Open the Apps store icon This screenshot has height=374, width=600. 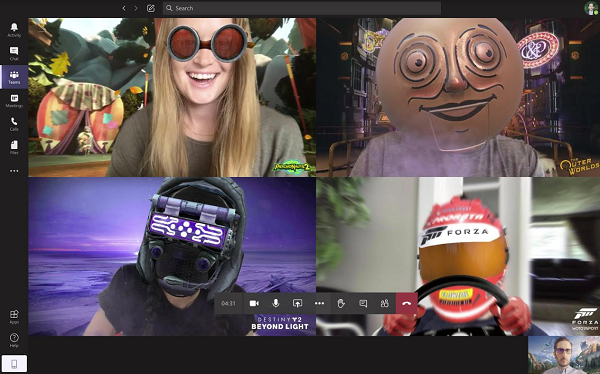point(14,317)
